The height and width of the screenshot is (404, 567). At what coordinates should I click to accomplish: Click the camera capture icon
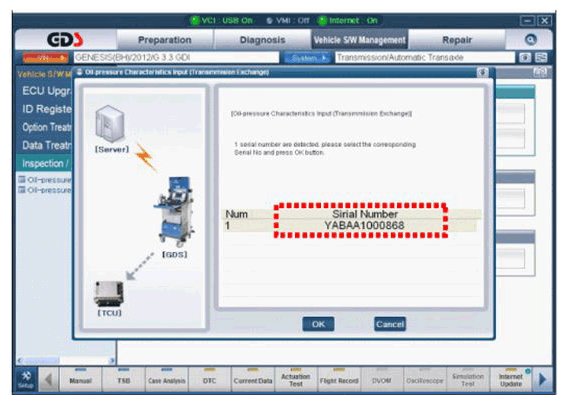(525, 58)
